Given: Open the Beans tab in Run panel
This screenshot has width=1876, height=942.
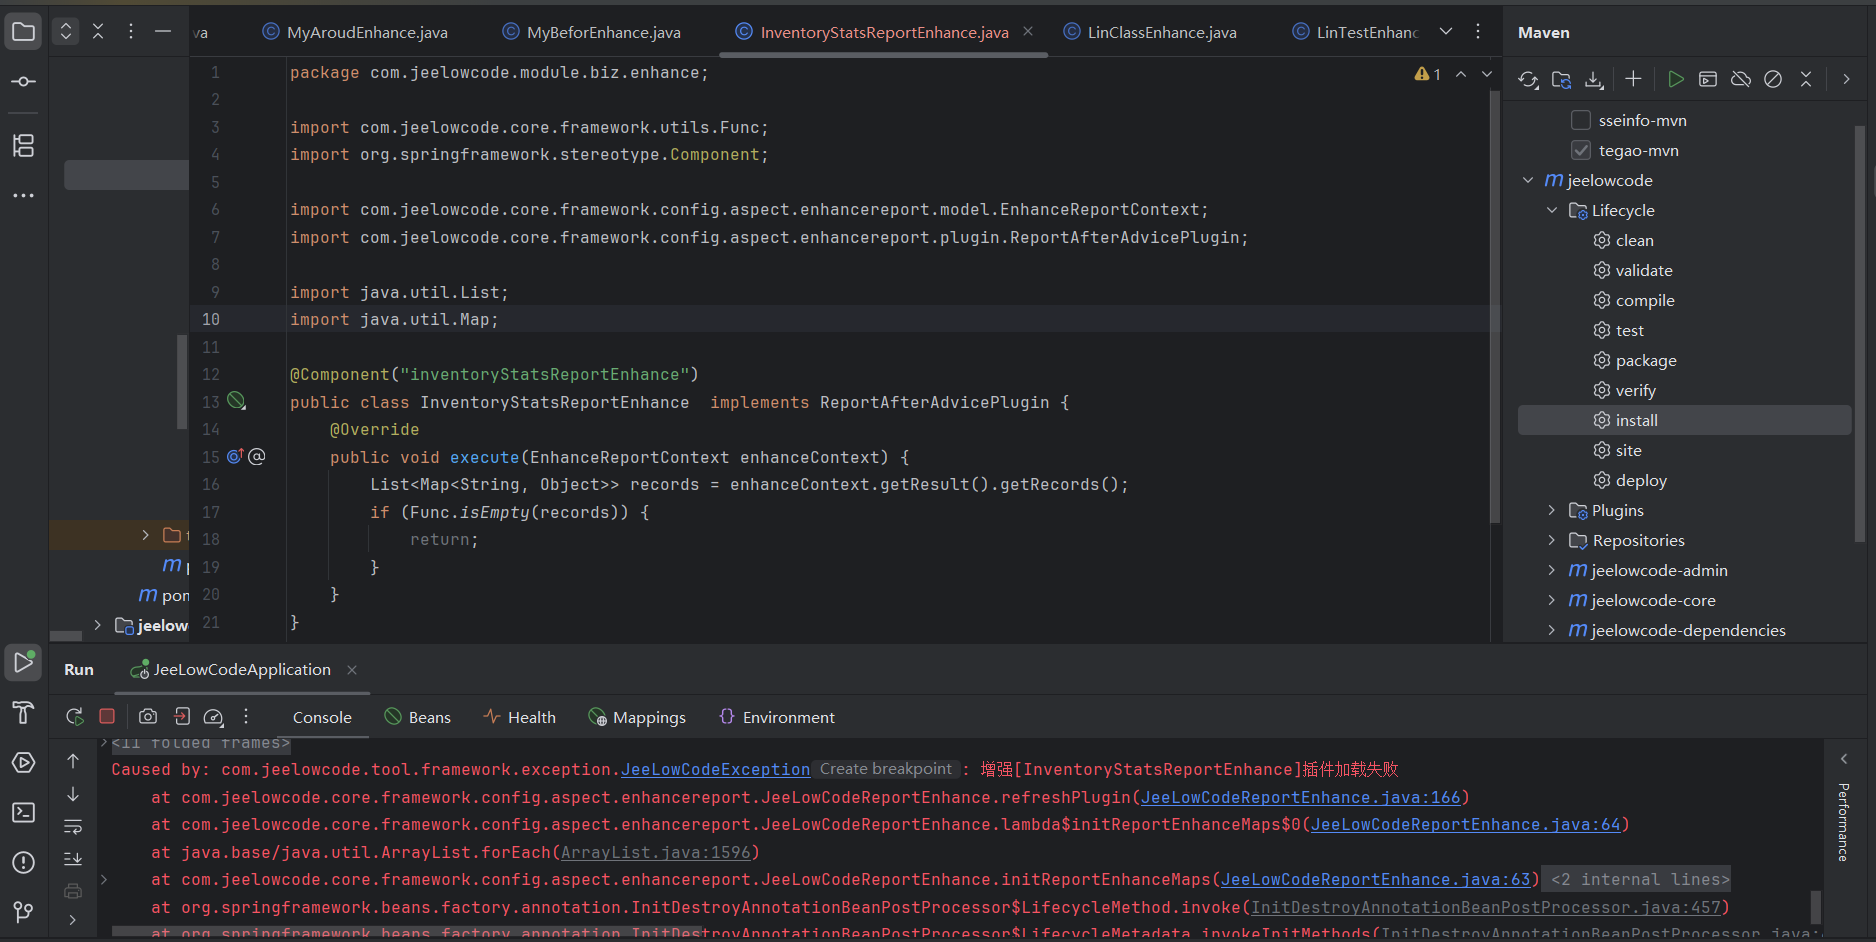Looking at the screenshot, I should pyautogui.click(x=429, y=717).
